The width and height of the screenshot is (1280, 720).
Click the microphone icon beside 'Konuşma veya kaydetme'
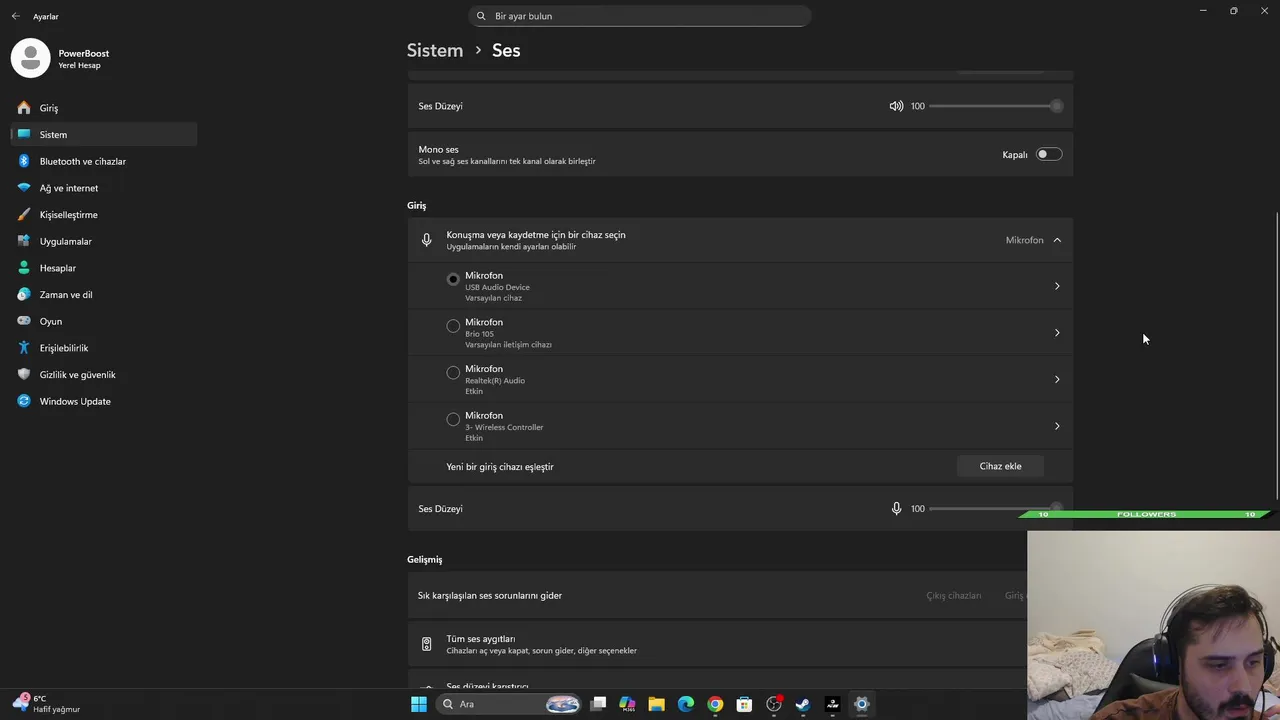427,240
